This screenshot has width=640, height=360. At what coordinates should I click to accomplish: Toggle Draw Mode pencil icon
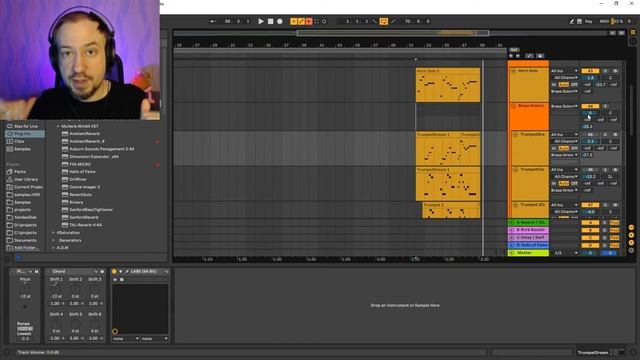572,21
